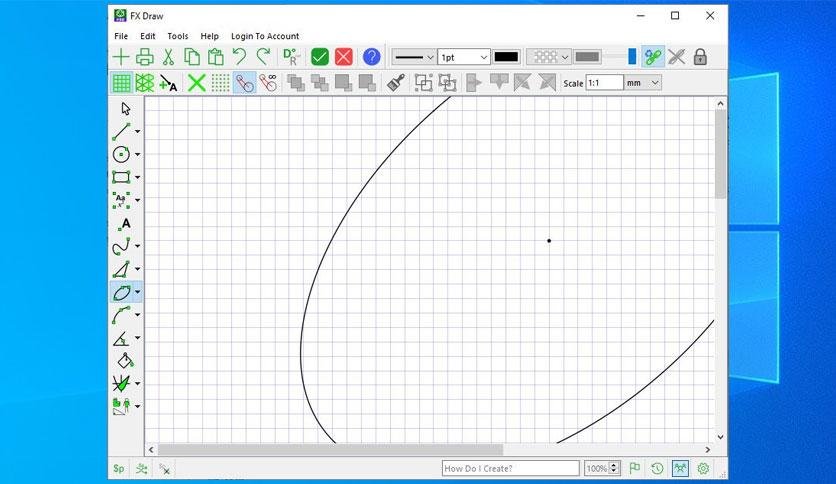Choose the ellipse drawing tool
The image size is (836, 484).
click(122, 292)
